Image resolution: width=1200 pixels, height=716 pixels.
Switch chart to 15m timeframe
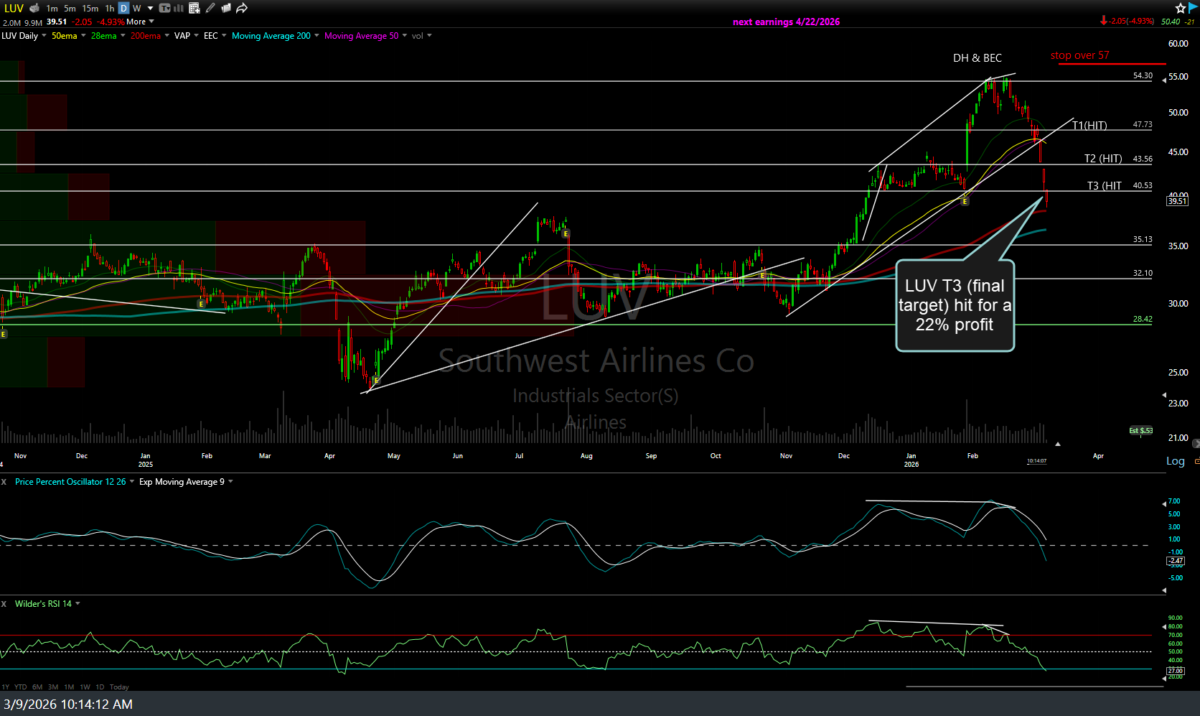[x=88, y=8]
